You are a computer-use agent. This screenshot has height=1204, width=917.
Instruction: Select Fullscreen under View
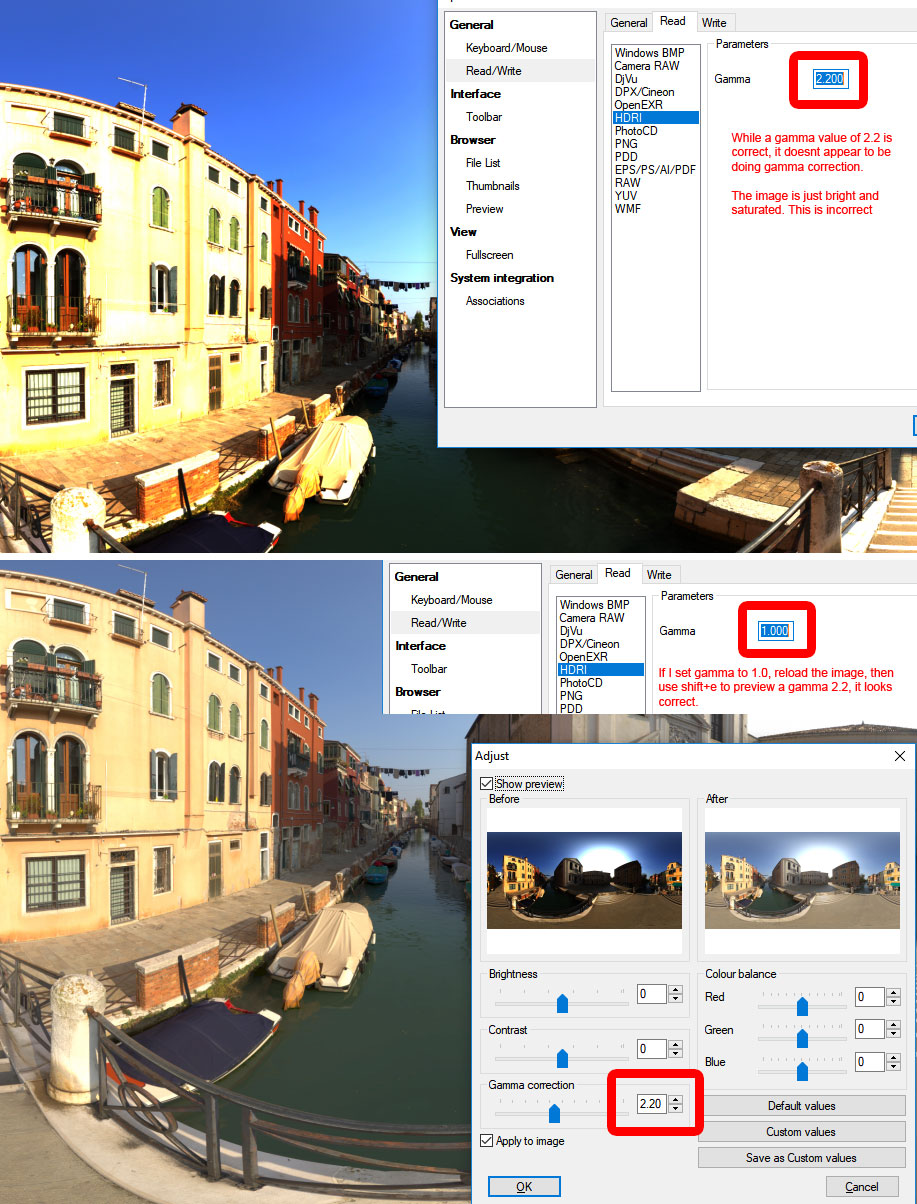coord(490,255)
